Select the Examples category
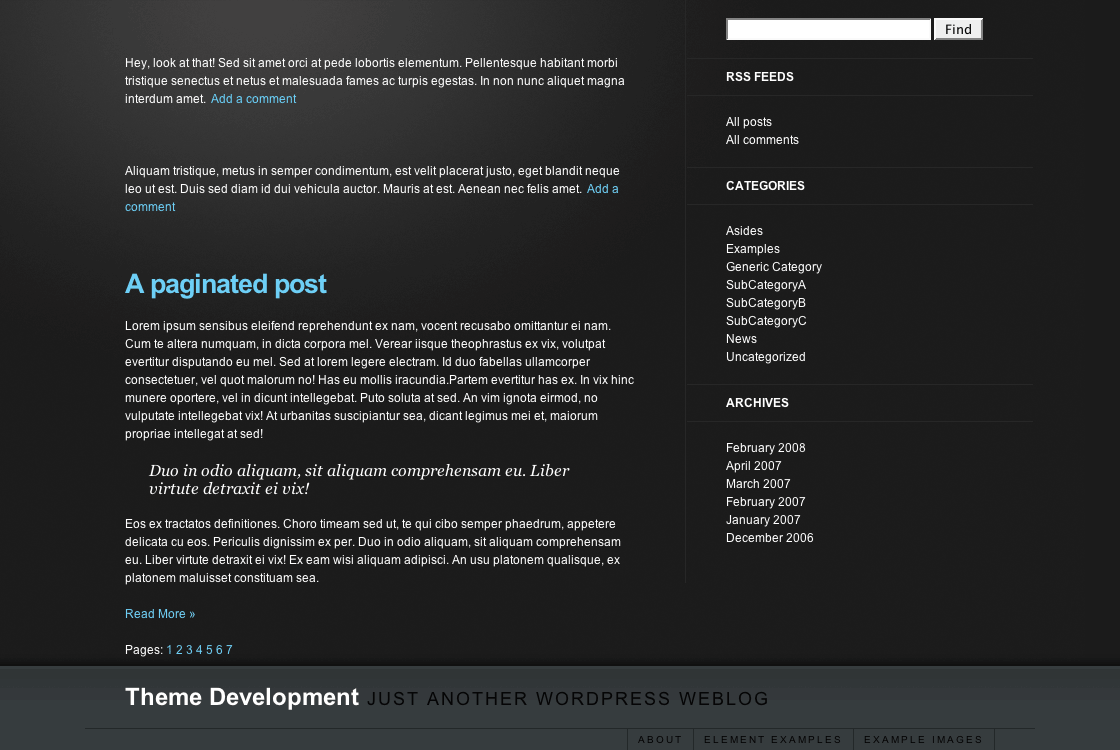 tap(752, 248)
